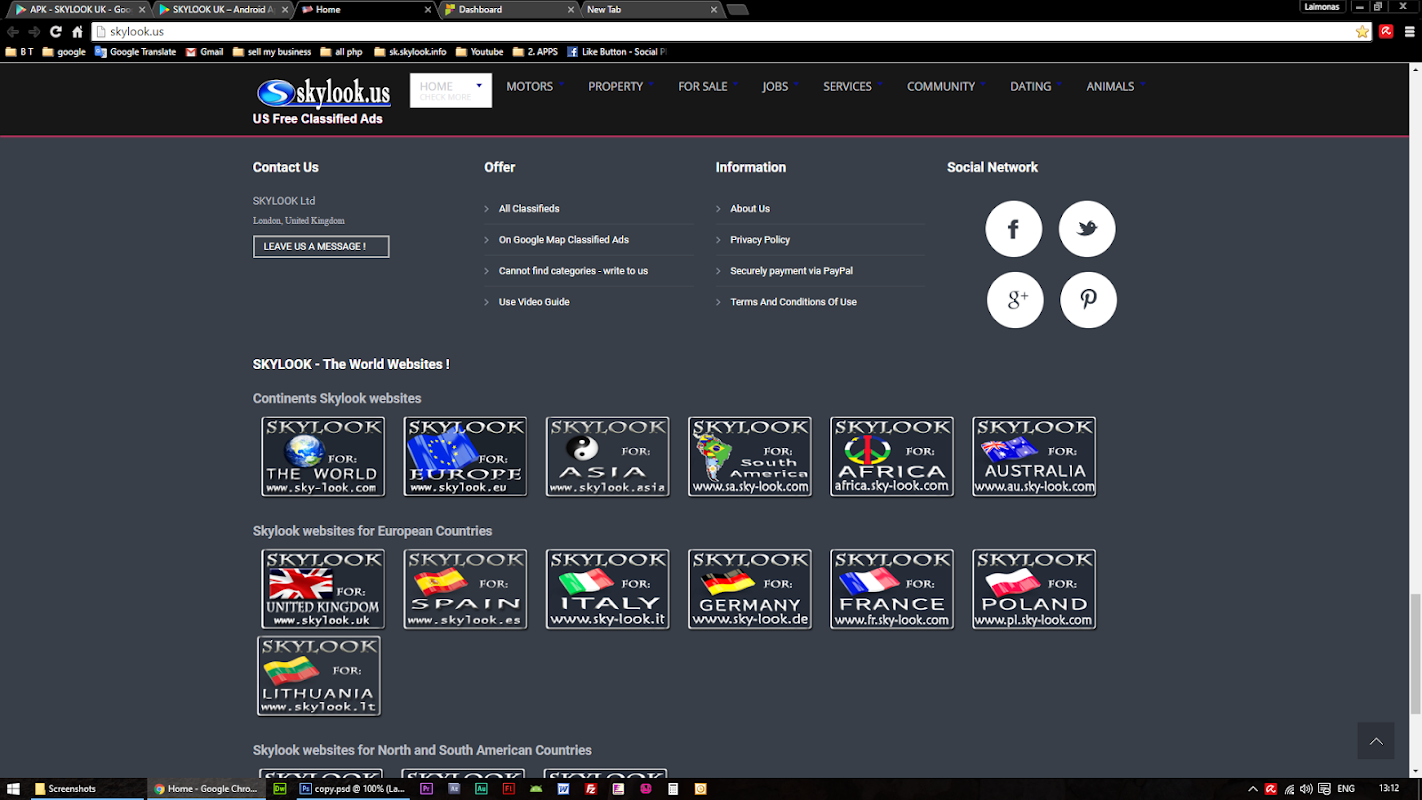Open After Effects from the taskbar
The width and height of the screenshot is (1422, 800).
pyautogui.click(x=454, y=789)
